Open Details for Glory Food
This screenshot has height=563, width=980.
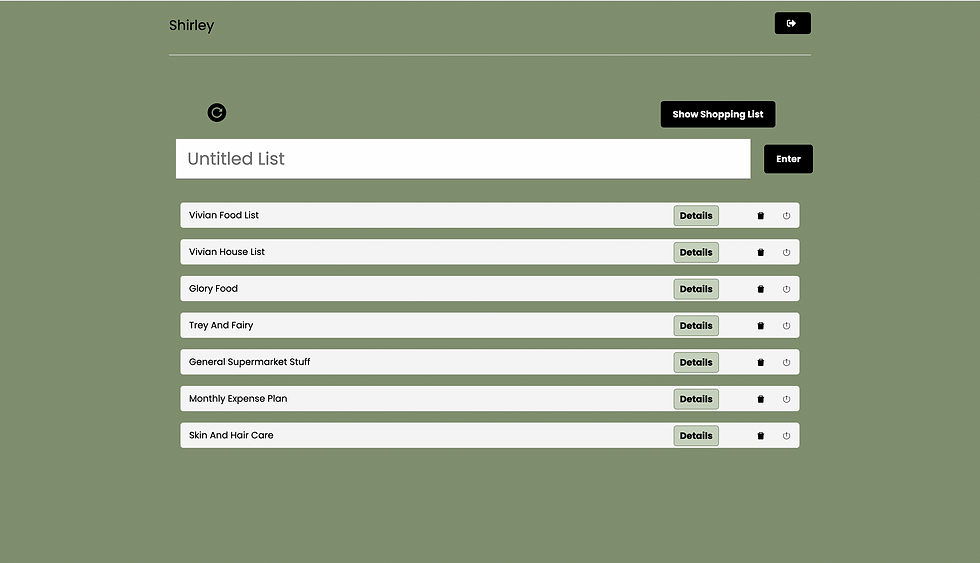pyautogui.click(x=696, y=289)
